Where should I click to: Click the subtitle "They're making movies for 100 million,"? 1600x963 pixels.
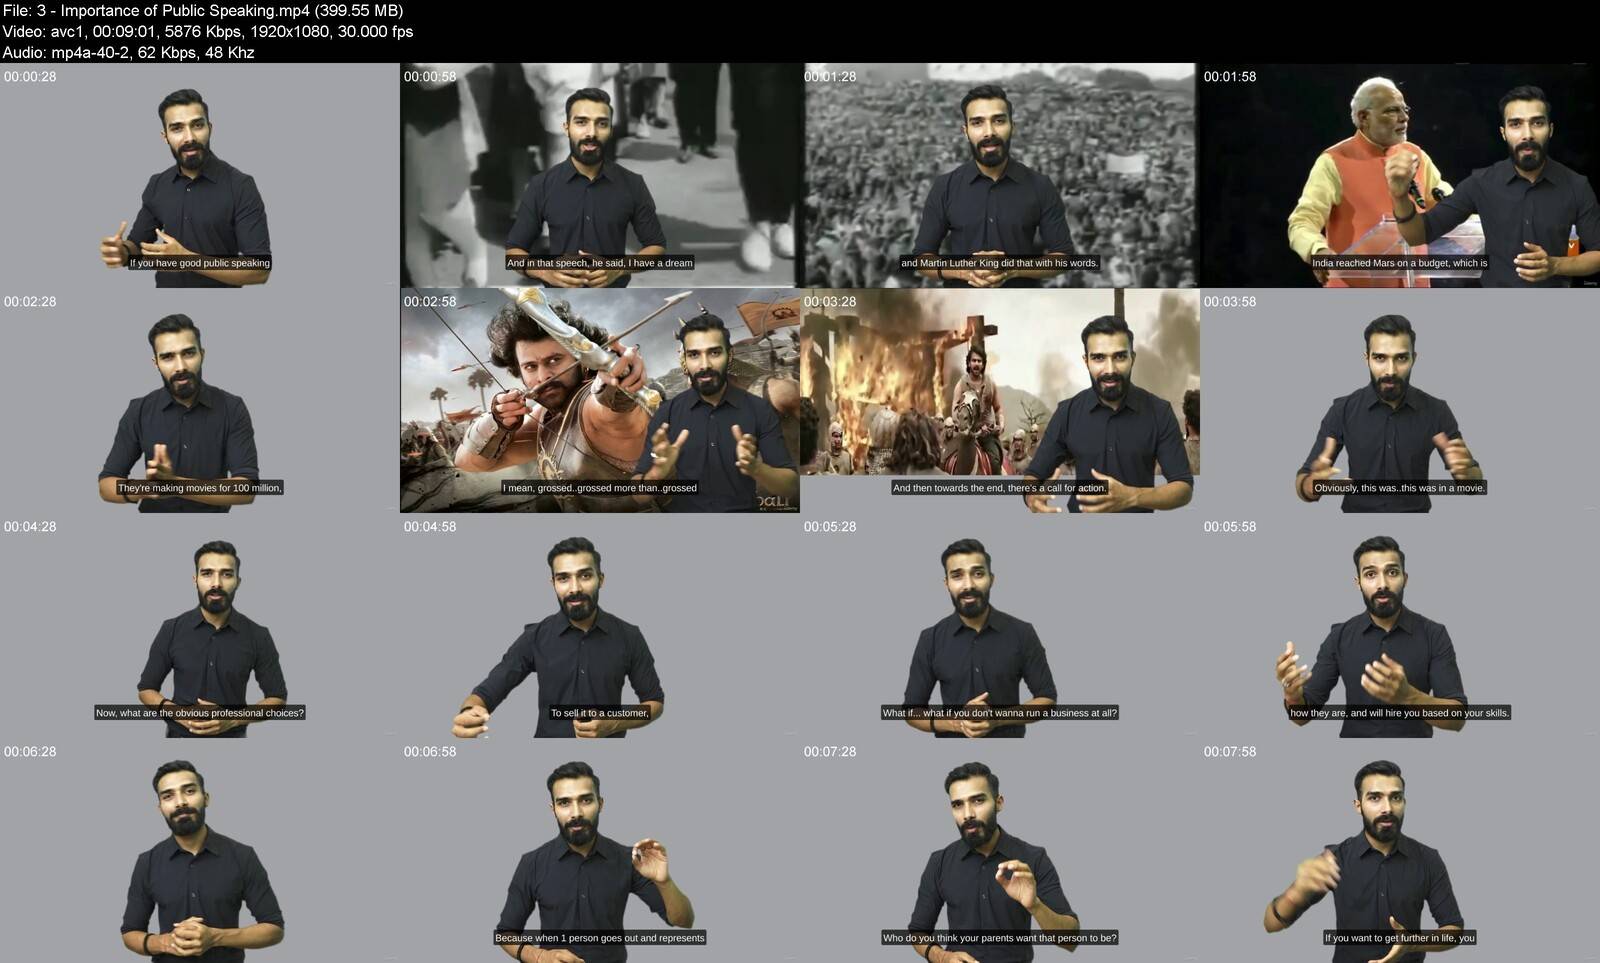click(x=200, y=488)
